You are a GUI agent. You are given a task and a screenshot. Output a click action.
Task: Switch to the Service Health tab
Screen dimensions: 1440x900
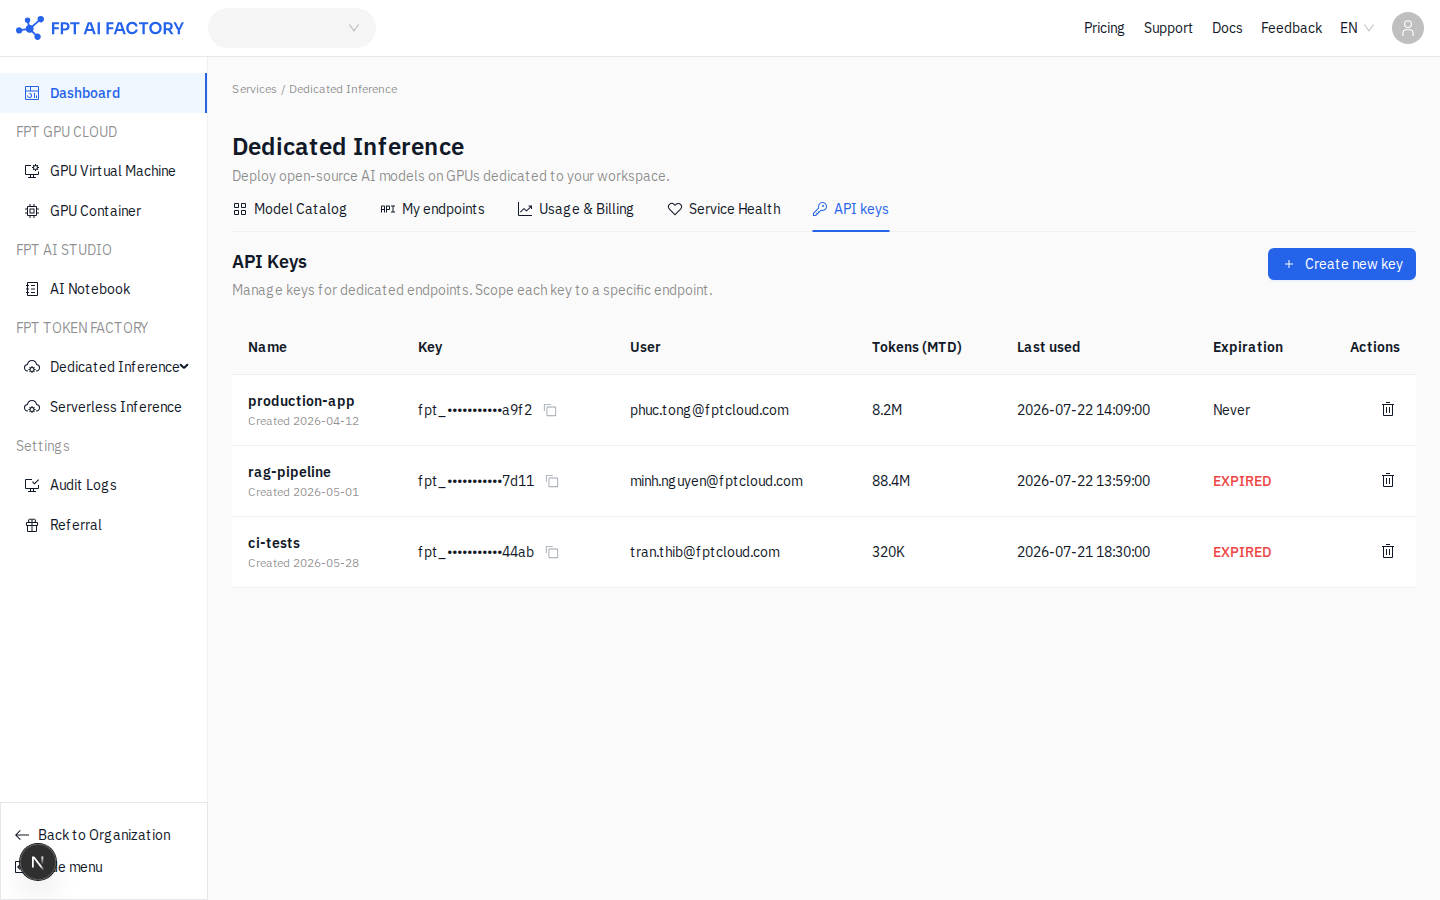click(724, 209)
